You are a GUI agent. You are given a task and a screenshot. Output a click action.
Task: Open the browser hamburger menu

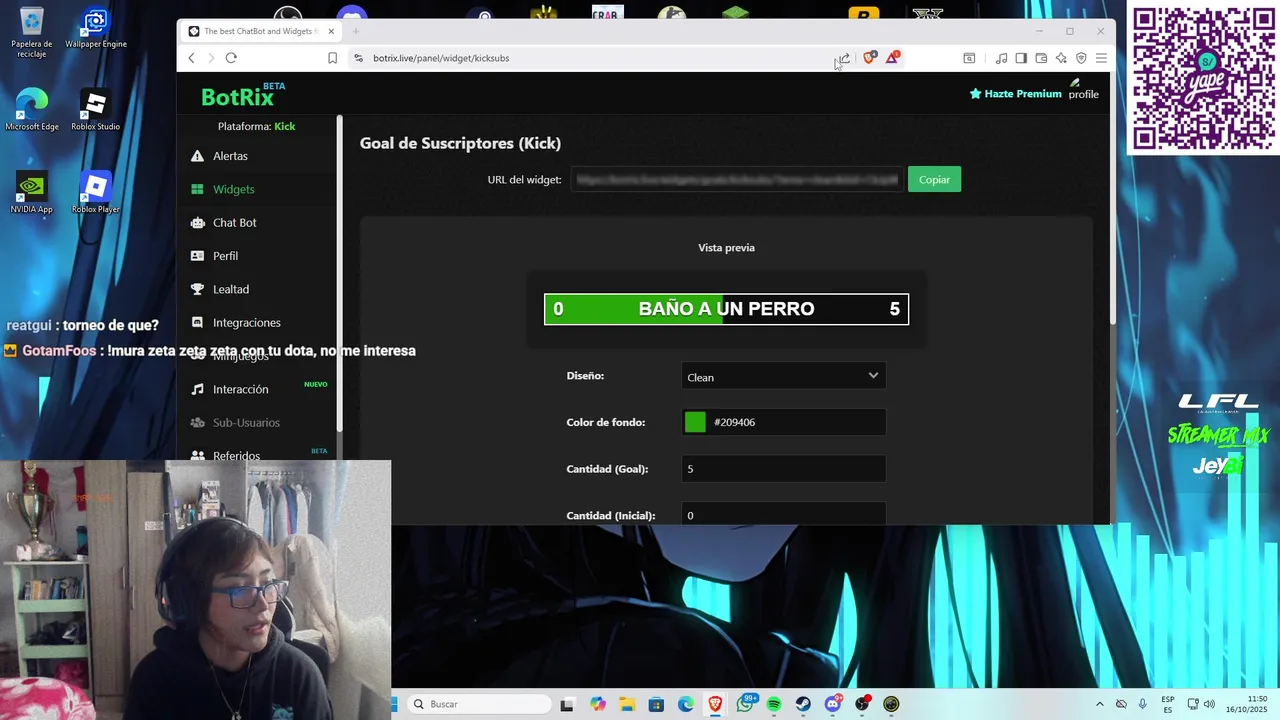[1101, 58]
